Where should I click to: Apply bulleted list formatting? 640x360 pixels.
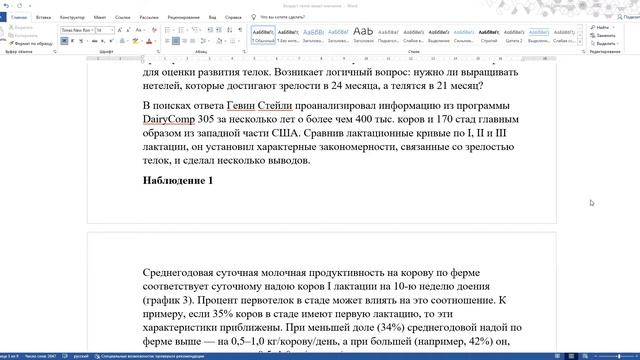[167, 30]
